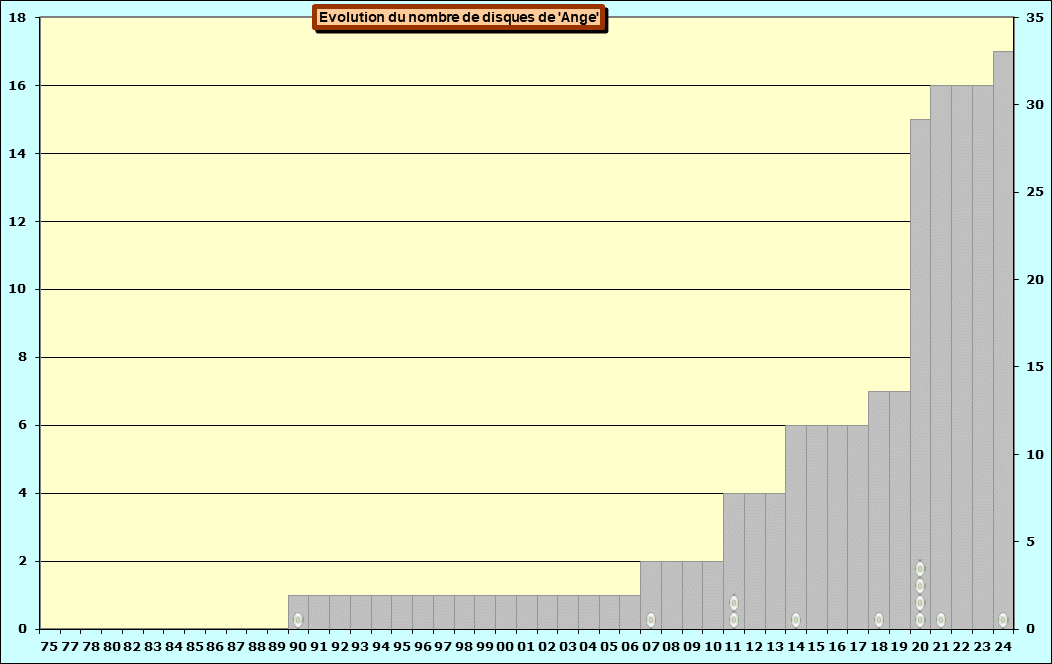This screenshot has width=1052, height=664.
Task: Click the gray bar for year 22
Action: coord(961,350)
